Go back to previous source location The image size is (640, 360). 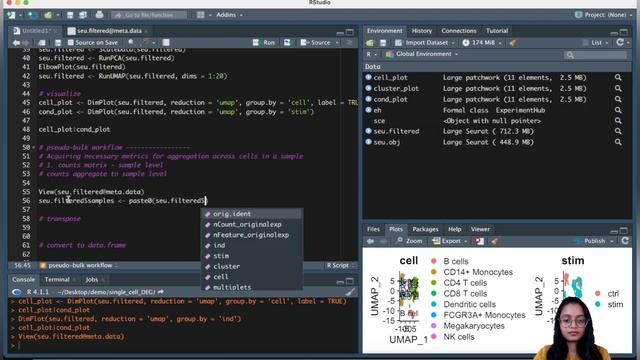[16, 42]
